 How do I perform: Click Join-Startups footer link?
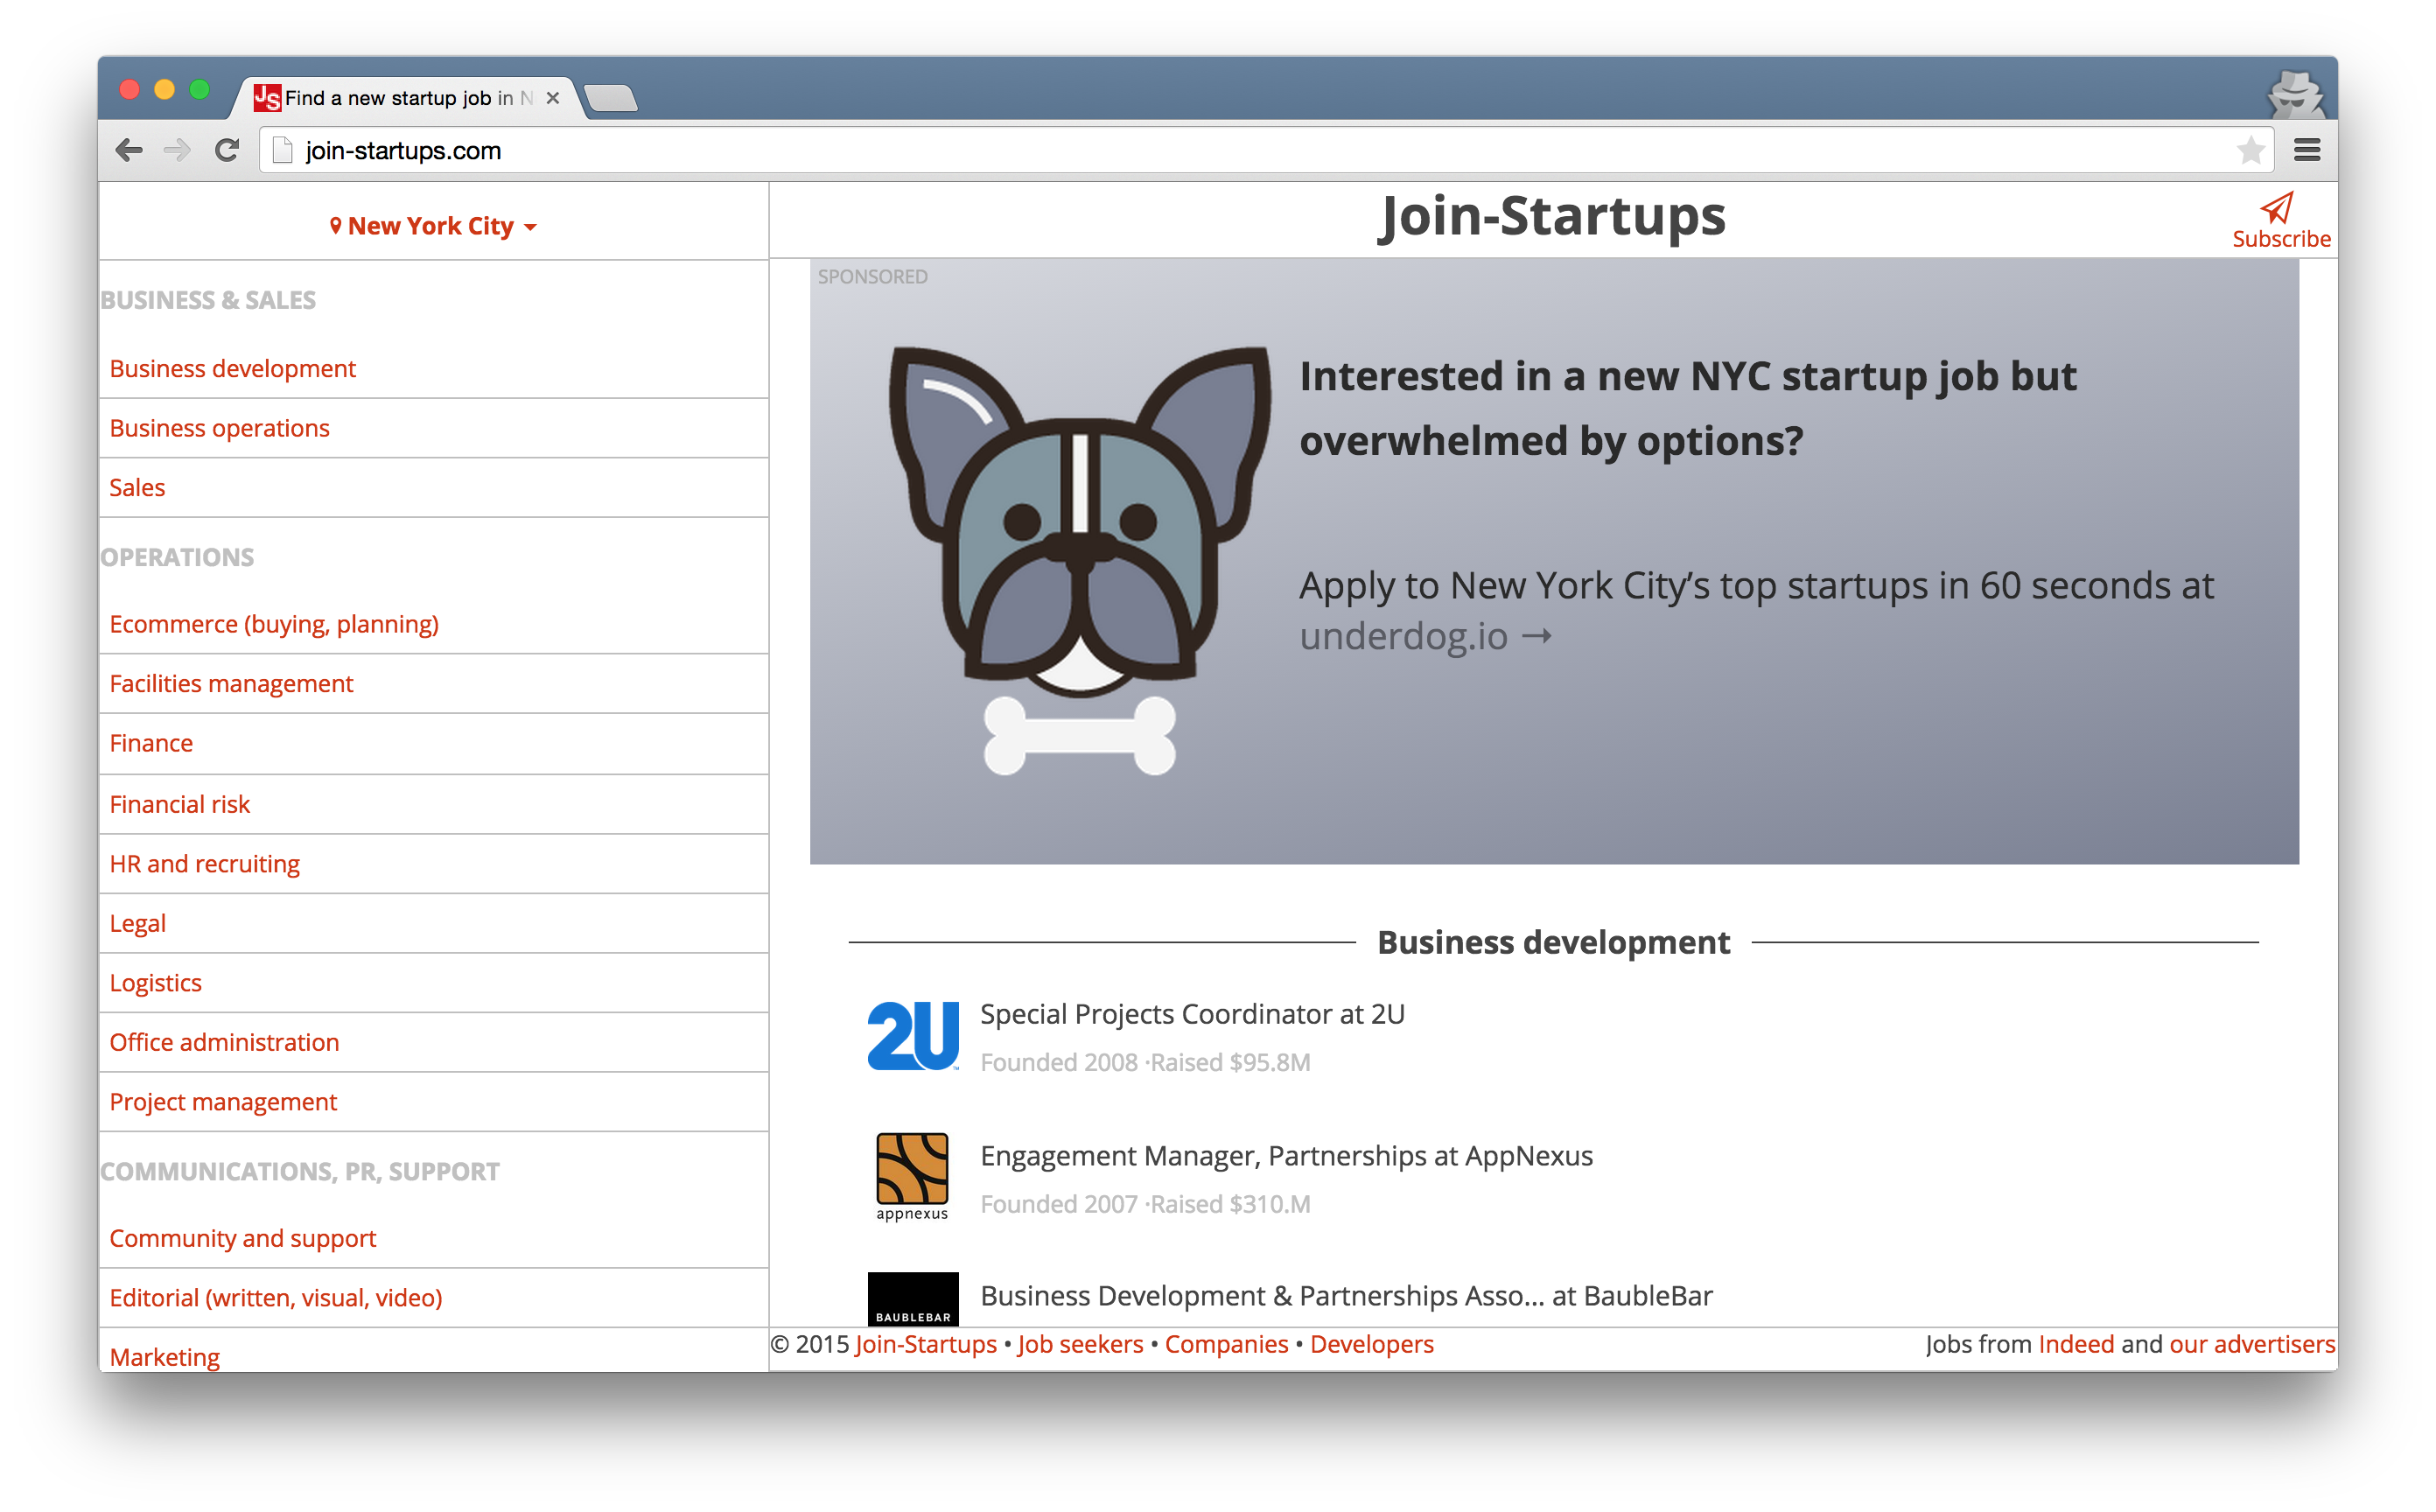click(925, 1343)
